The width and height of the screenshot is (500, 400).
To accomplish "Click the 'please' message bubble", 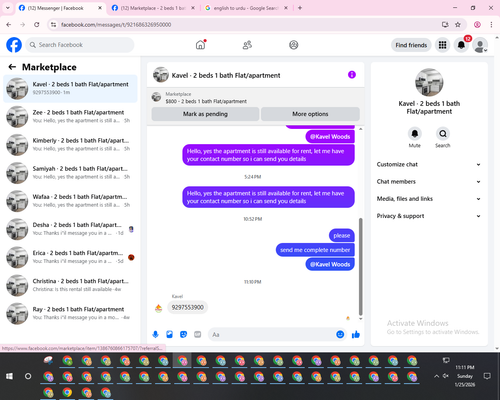I will 342,235.
